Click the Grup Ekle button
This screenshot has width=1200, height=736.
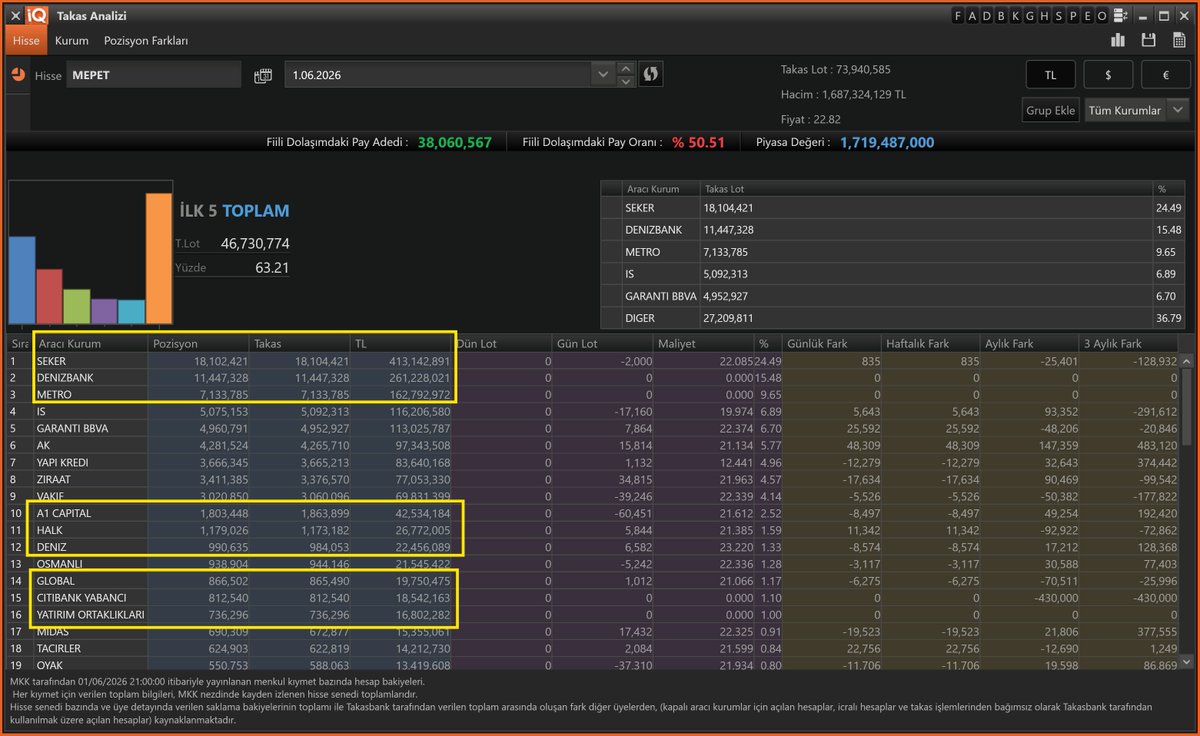pos(1051,110)
